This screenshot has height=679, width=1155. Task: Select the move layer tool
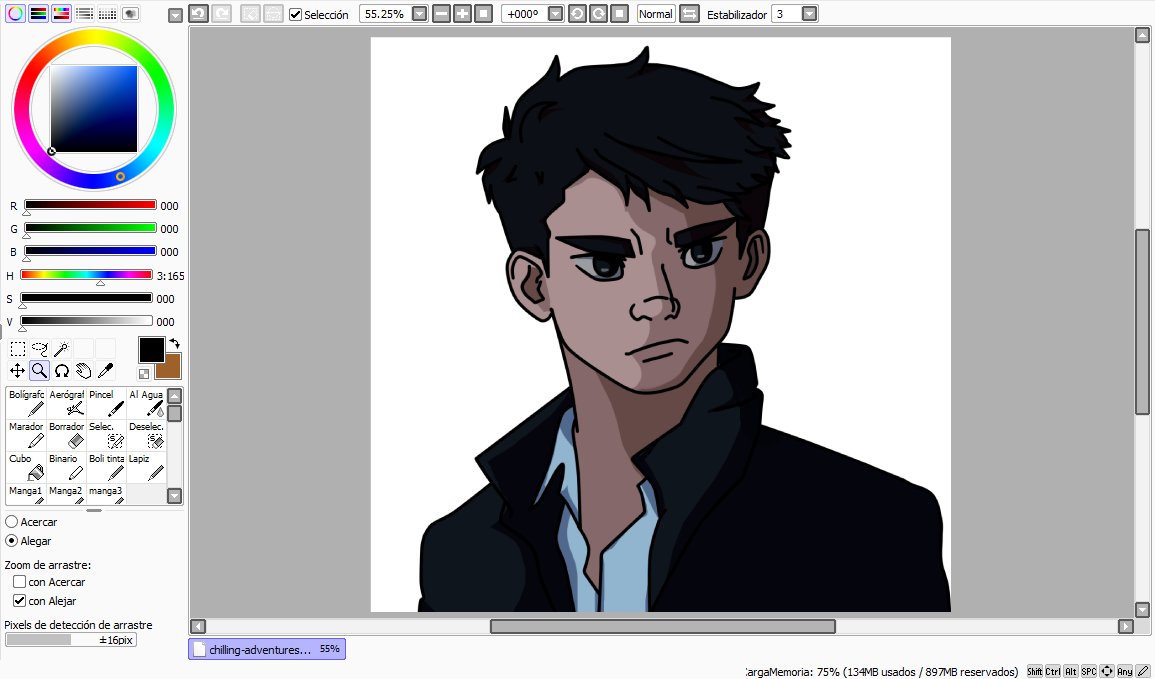coord(18,370)
